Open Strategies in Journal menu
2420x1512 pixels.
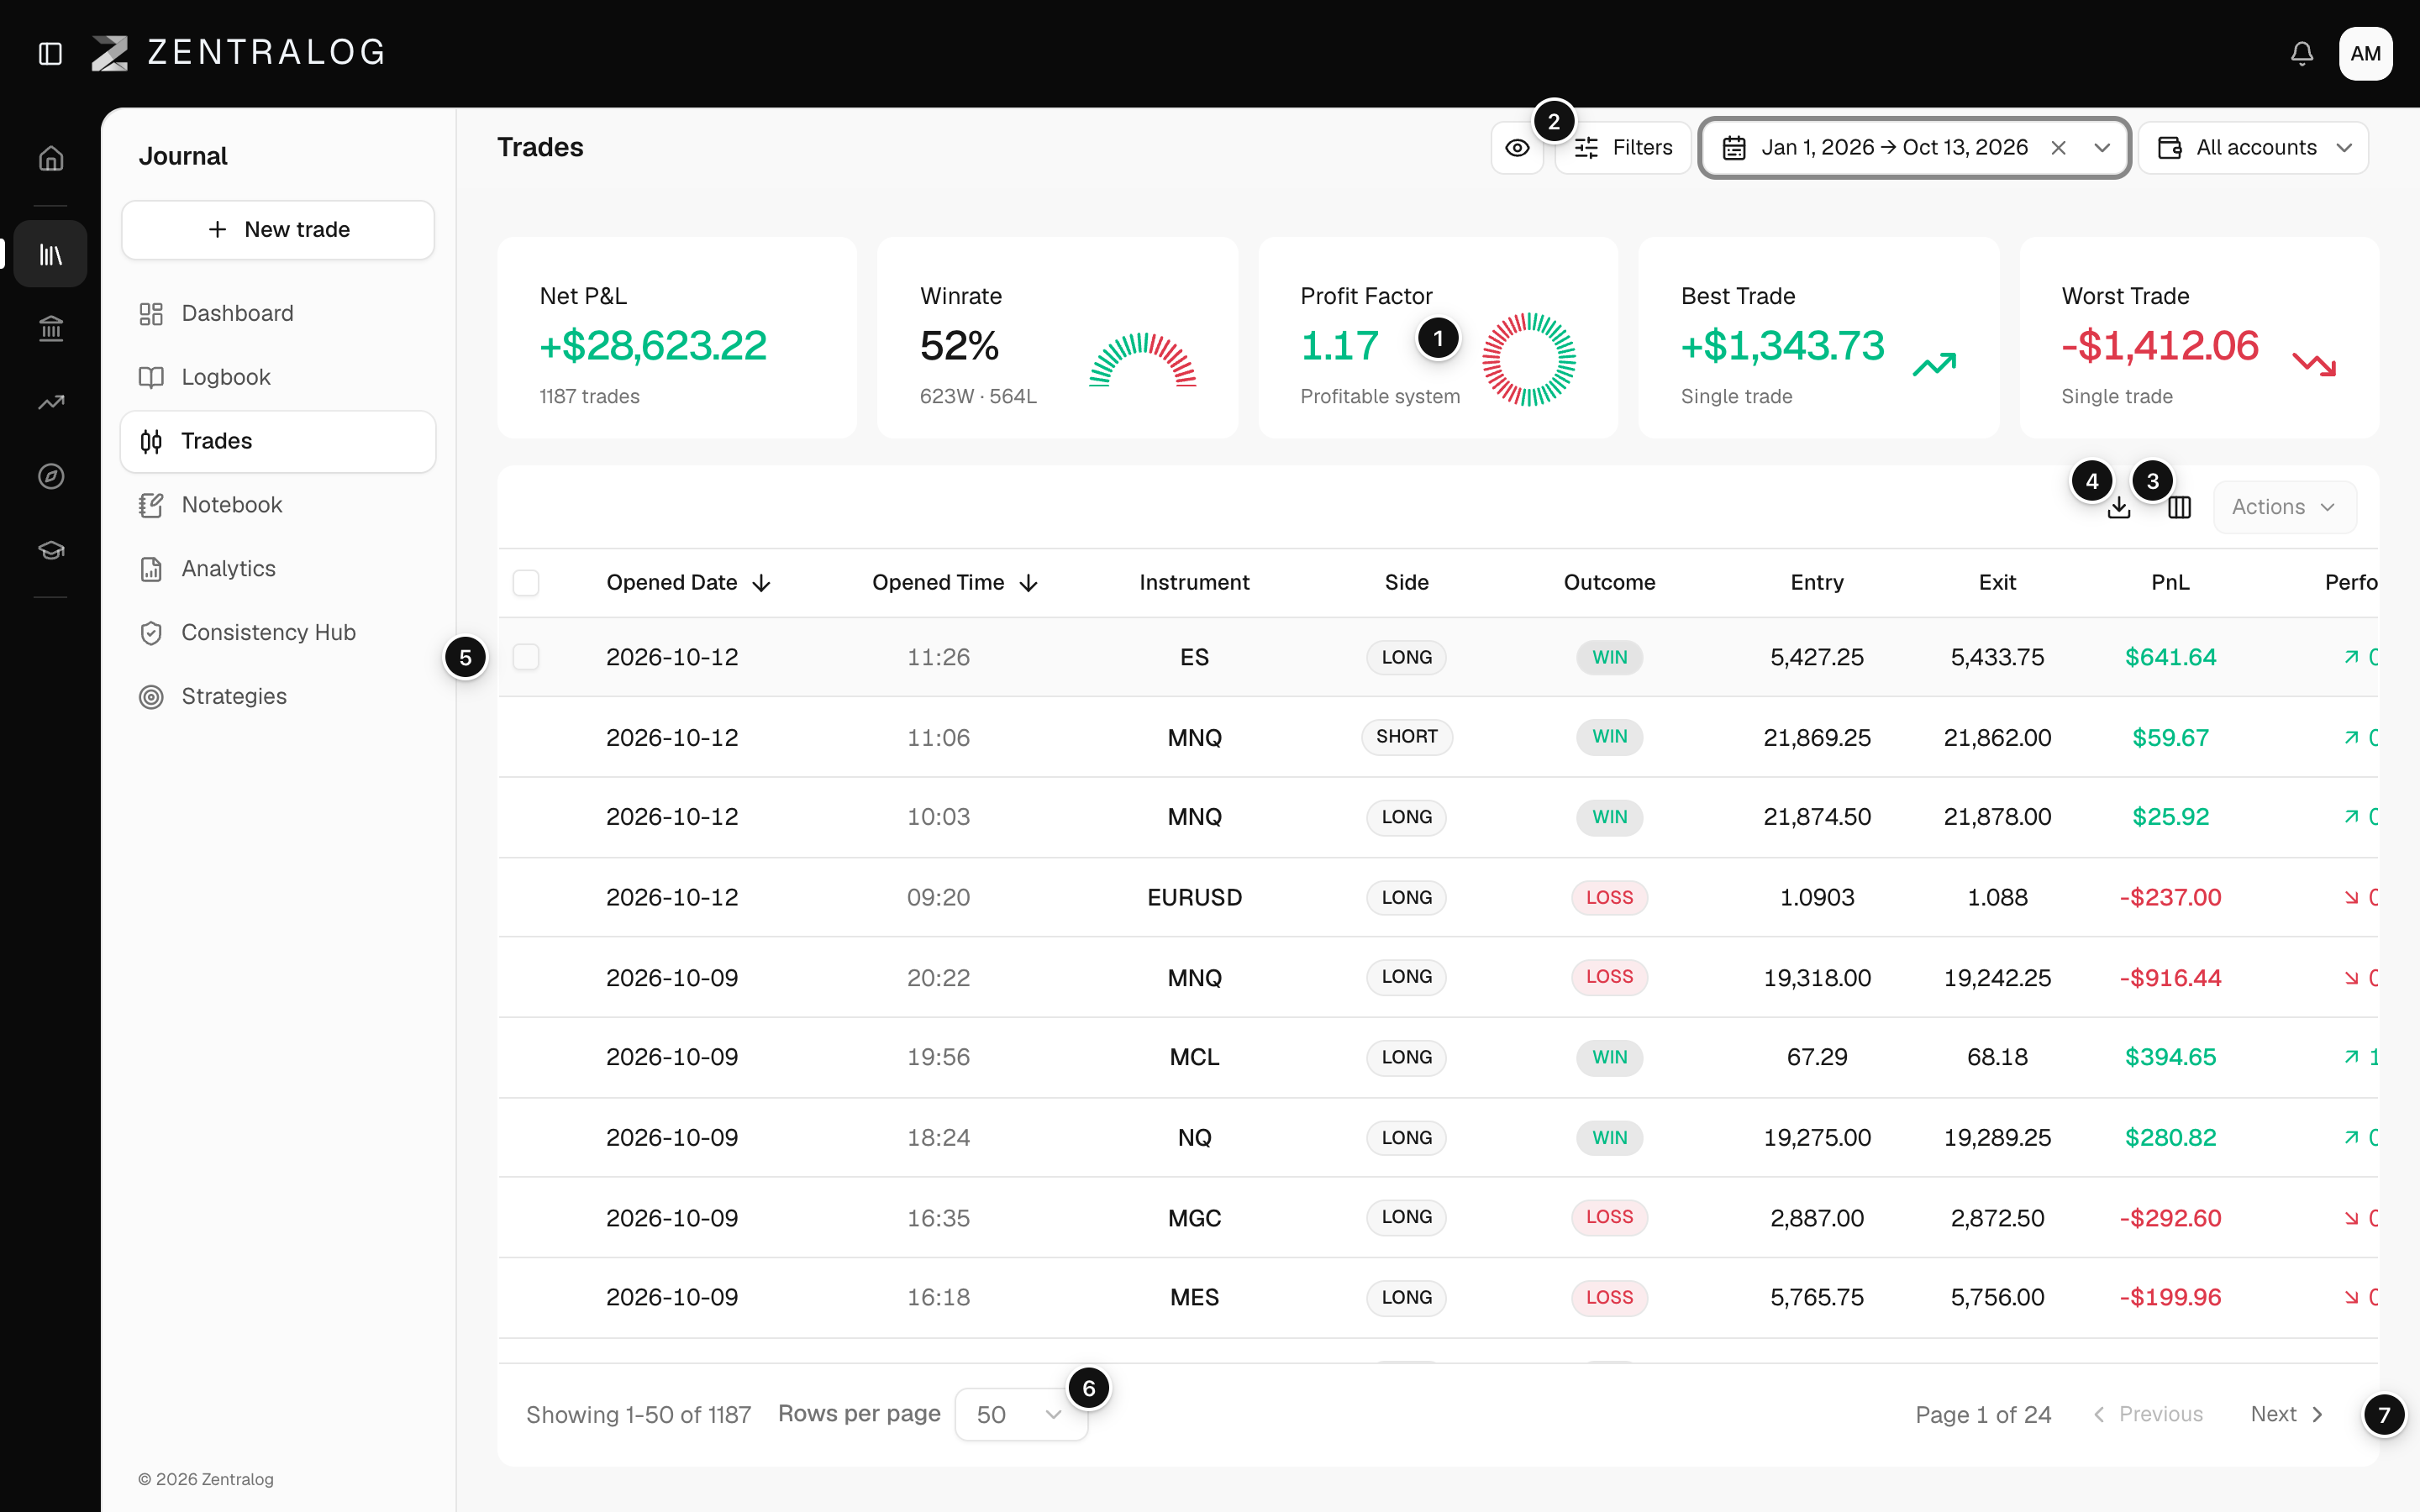pyautogui.click(x=278, y=697)
